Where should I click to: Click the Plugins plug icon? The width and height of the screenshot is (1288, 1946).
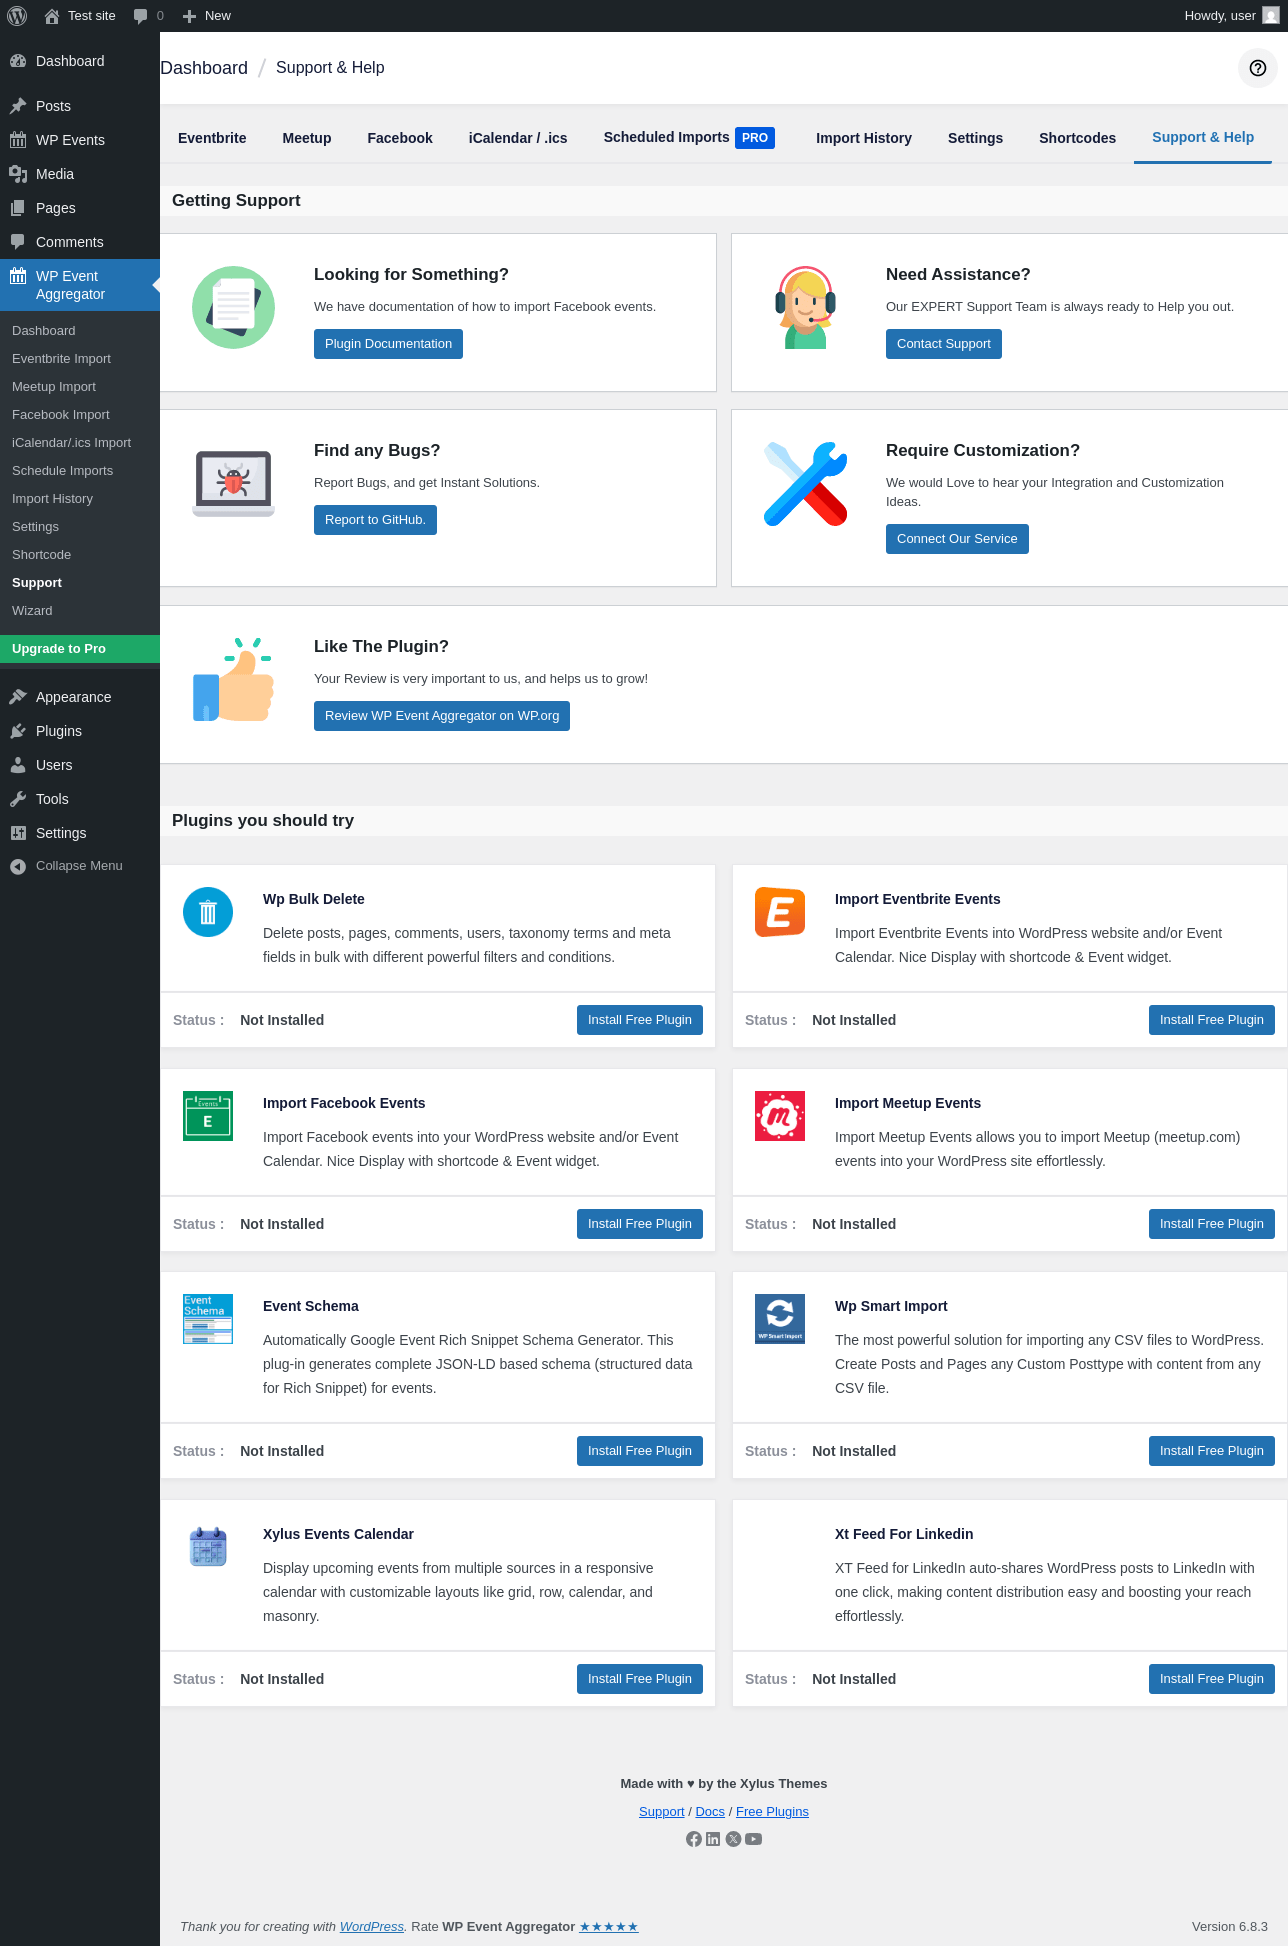tap(18, 731)
